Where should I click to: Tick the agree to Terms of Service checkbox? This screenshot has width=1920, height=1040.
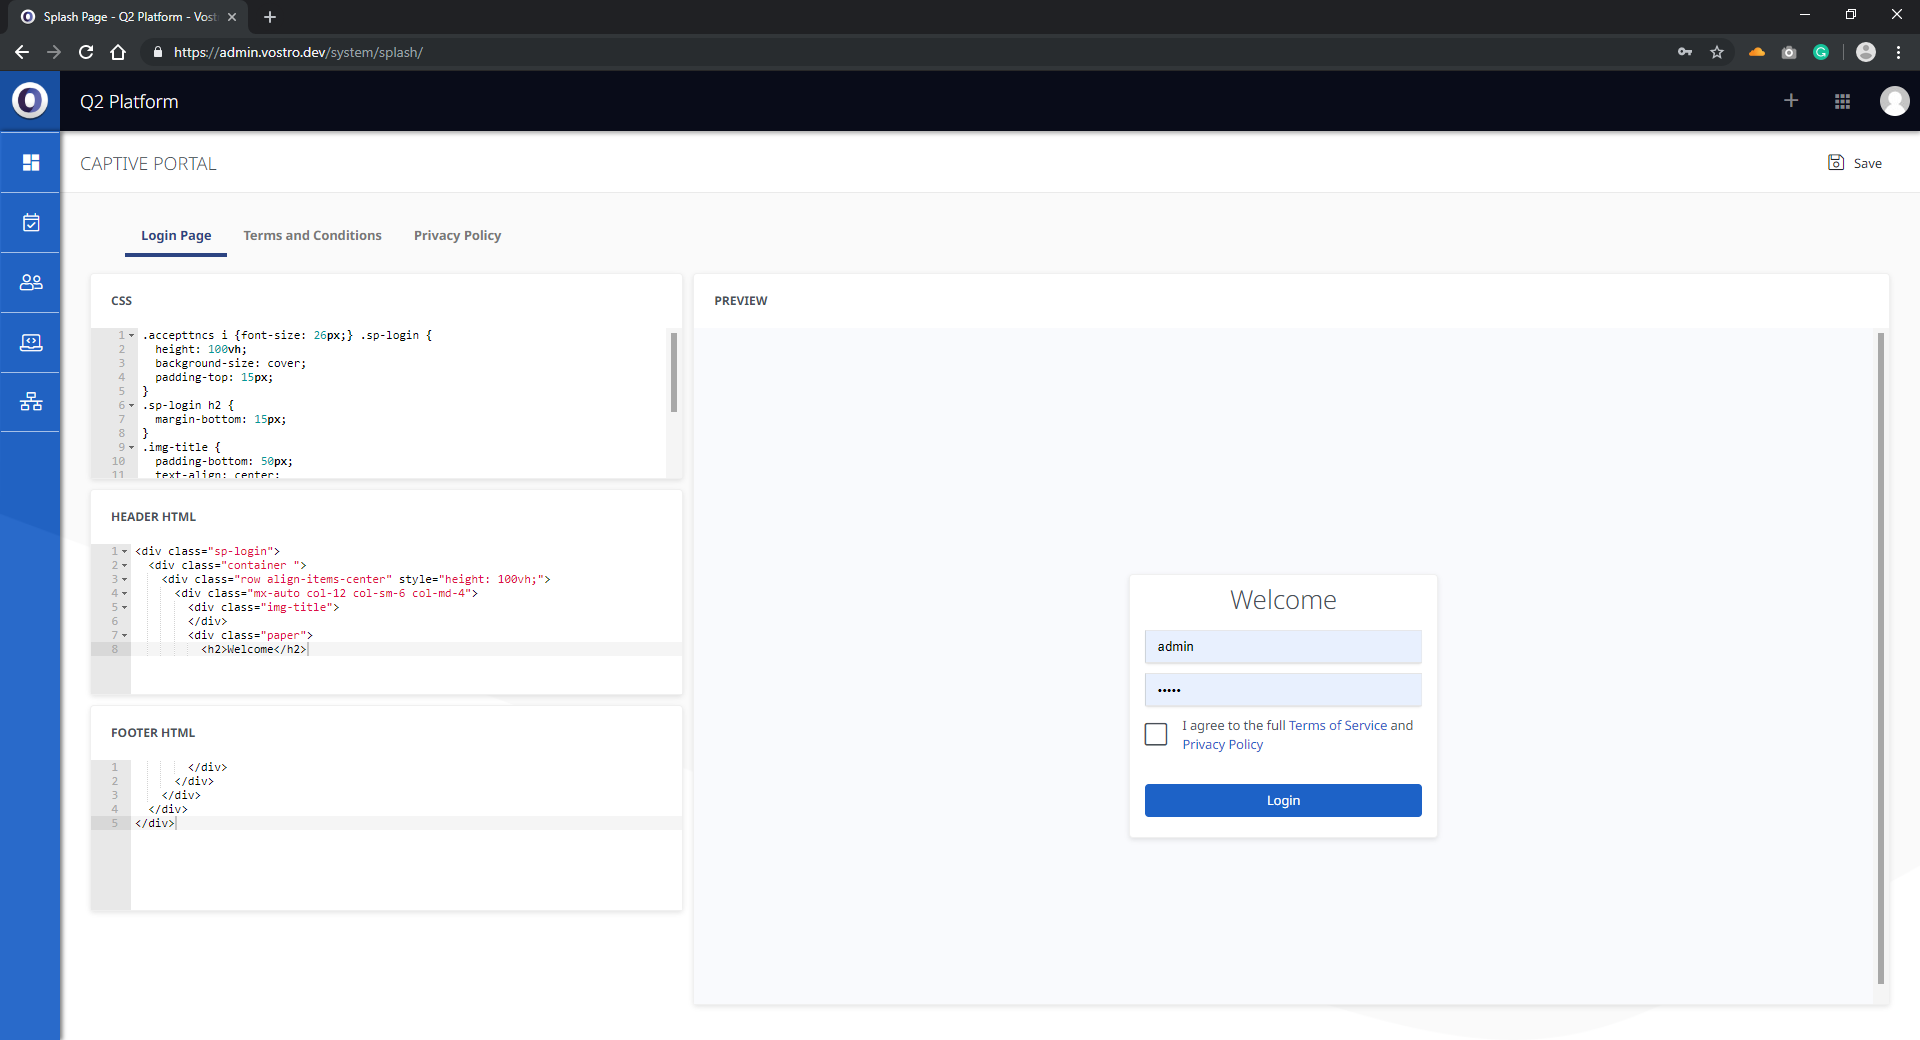pyautogui.click(x=1156, y=735)
